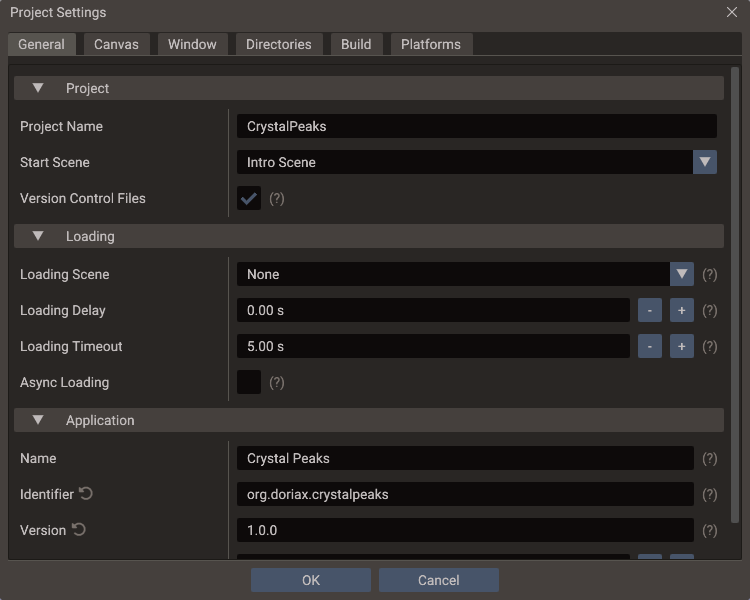
Task: Show help for Loading Delay
Action: (x=709, y=311)
